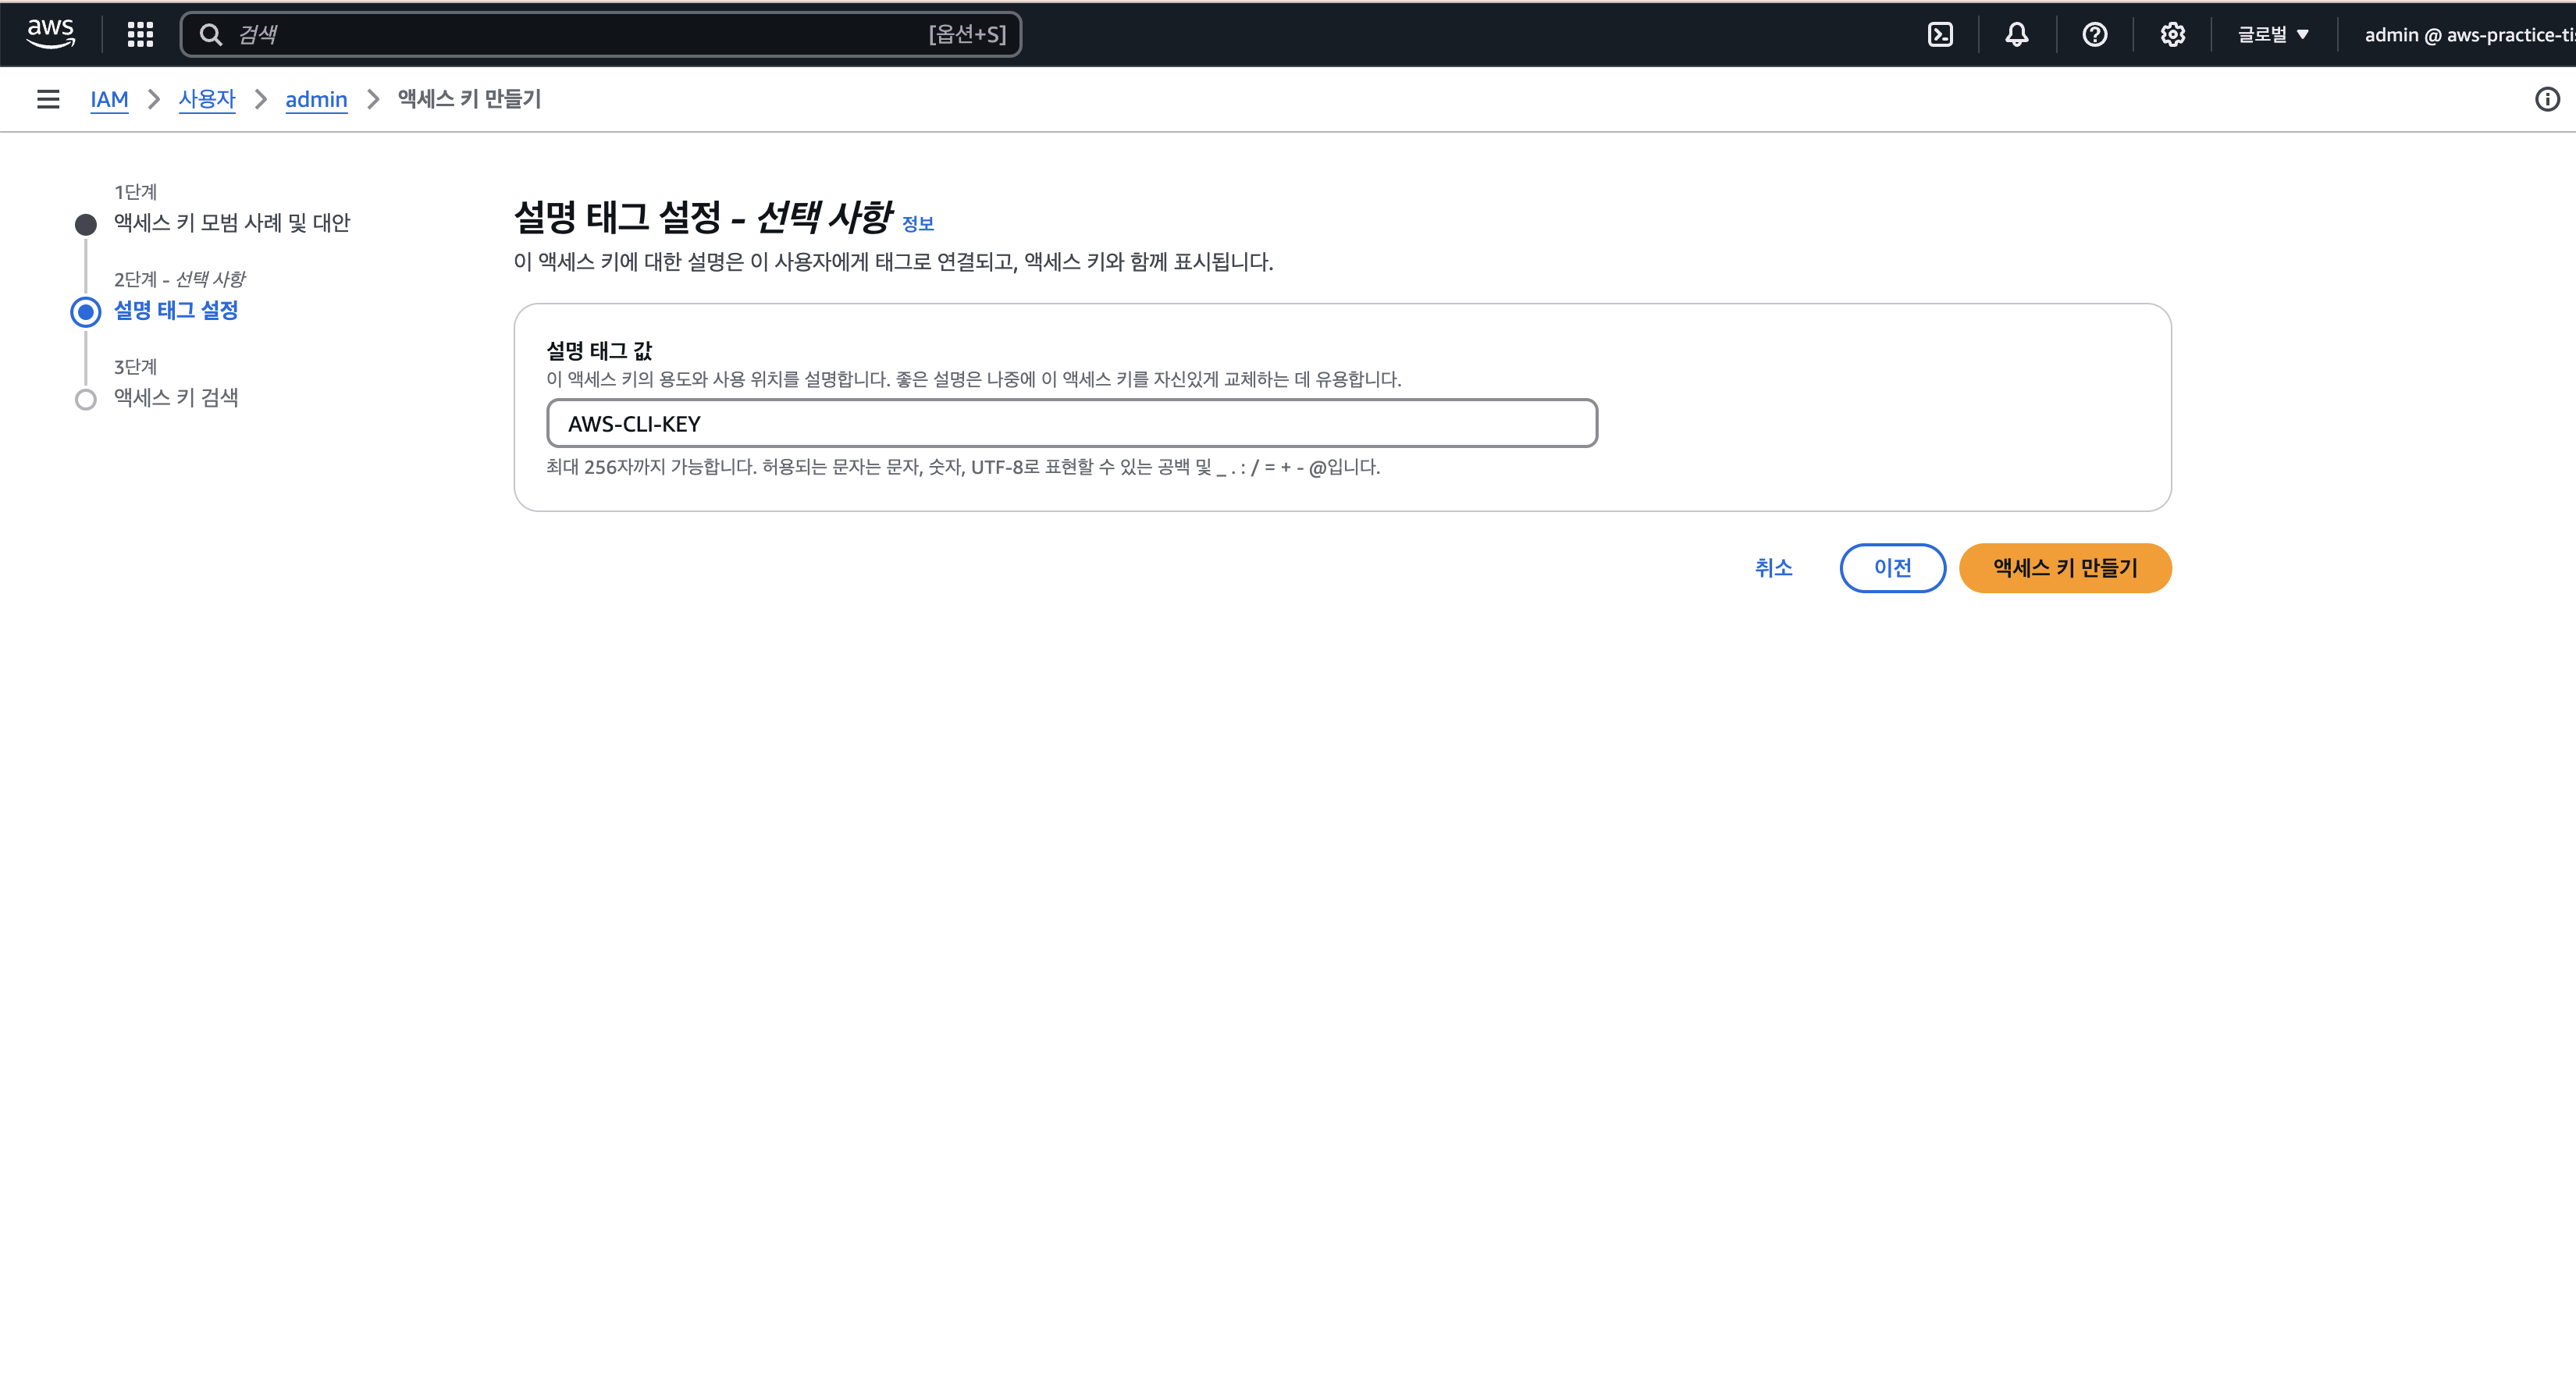The width and height of the screenshot is (2576, 1380).
Task: Open the settings gear icon
Action: click(x=2172, y=34)
